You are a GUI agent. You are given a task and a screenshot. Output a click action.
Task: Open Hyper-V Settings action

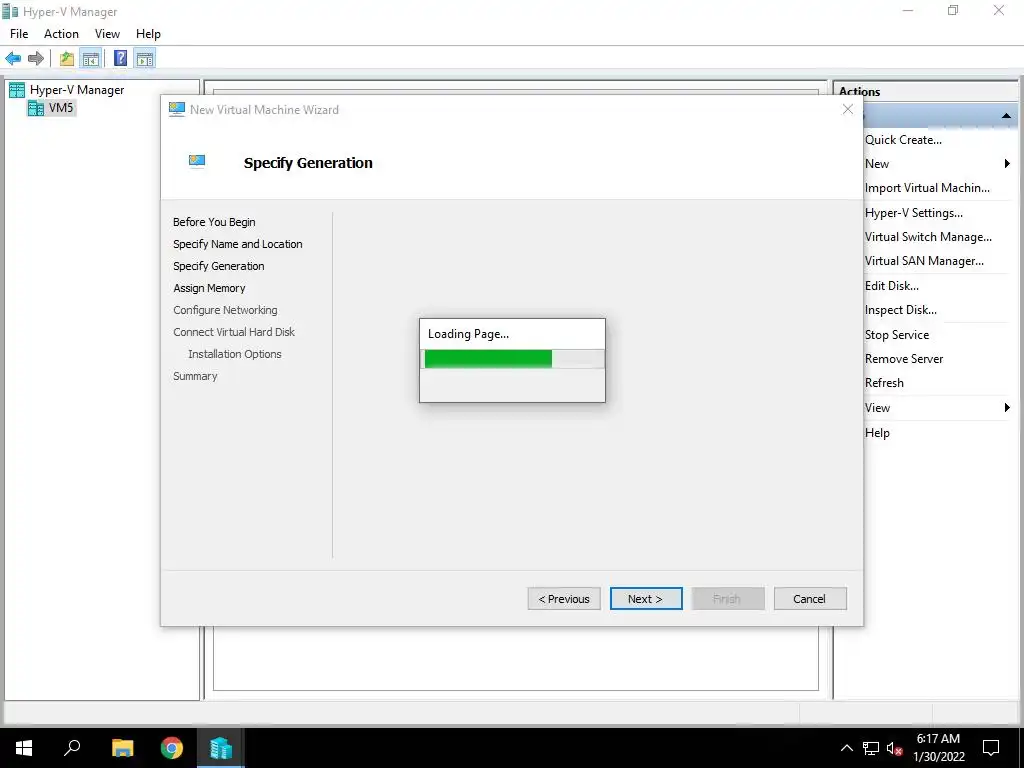pos(914,213)
